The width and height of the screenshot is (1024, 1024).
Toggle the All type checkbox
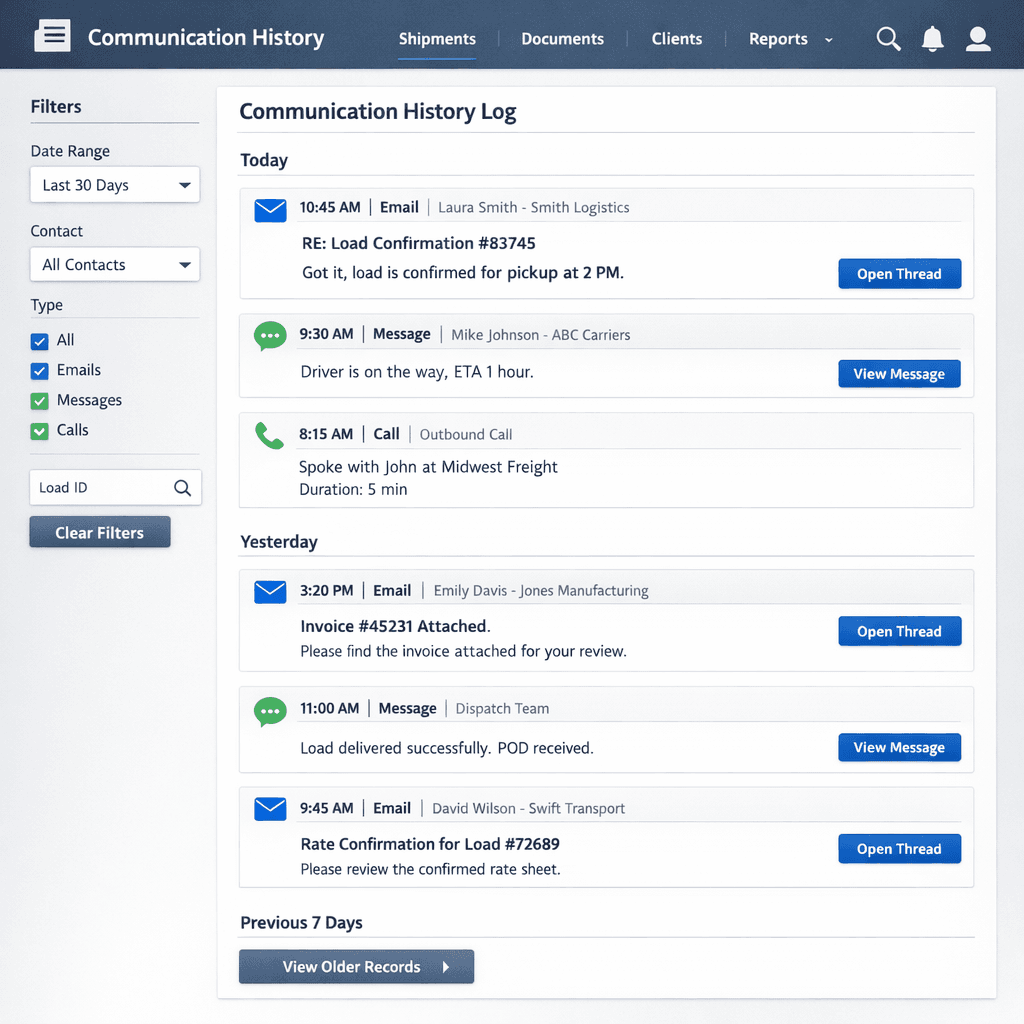coord(39,341)
